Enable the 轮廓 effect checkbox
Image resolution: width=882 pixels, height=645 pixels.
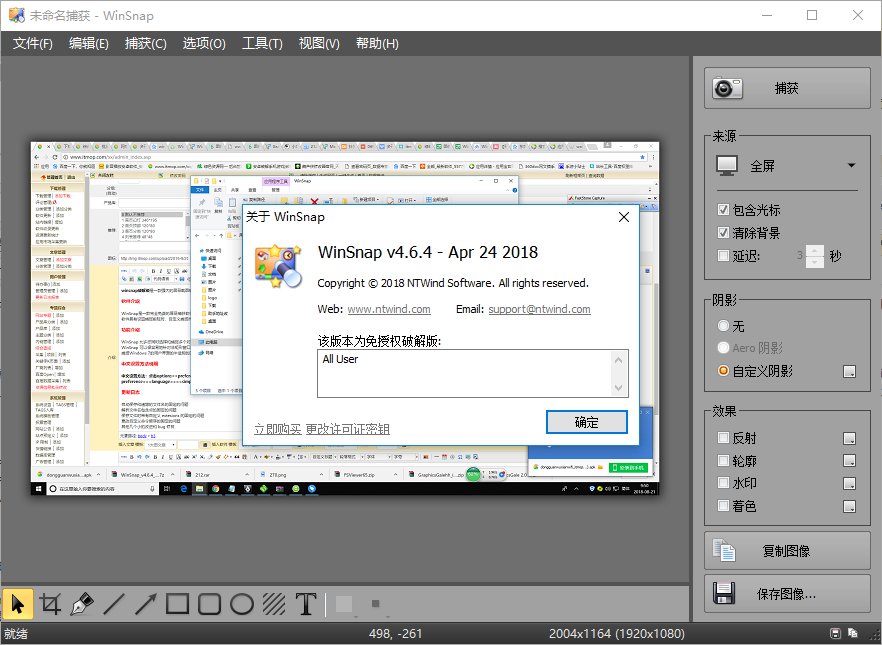[x=723, y=461]
